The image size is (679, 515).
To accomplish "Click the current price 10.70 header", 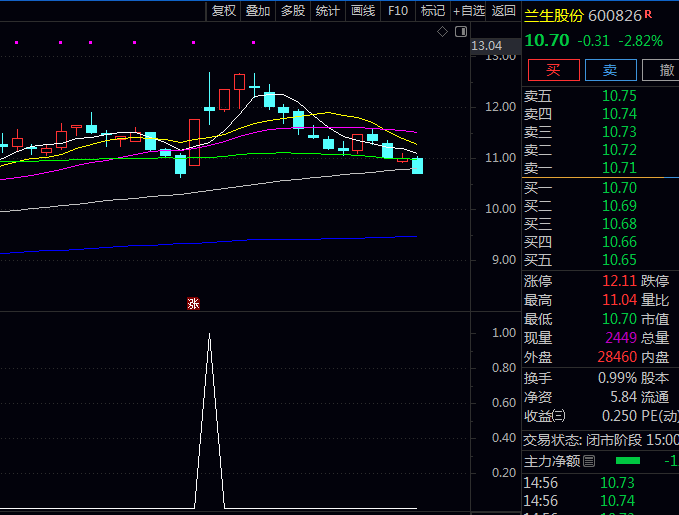I will tap(546, 41).
